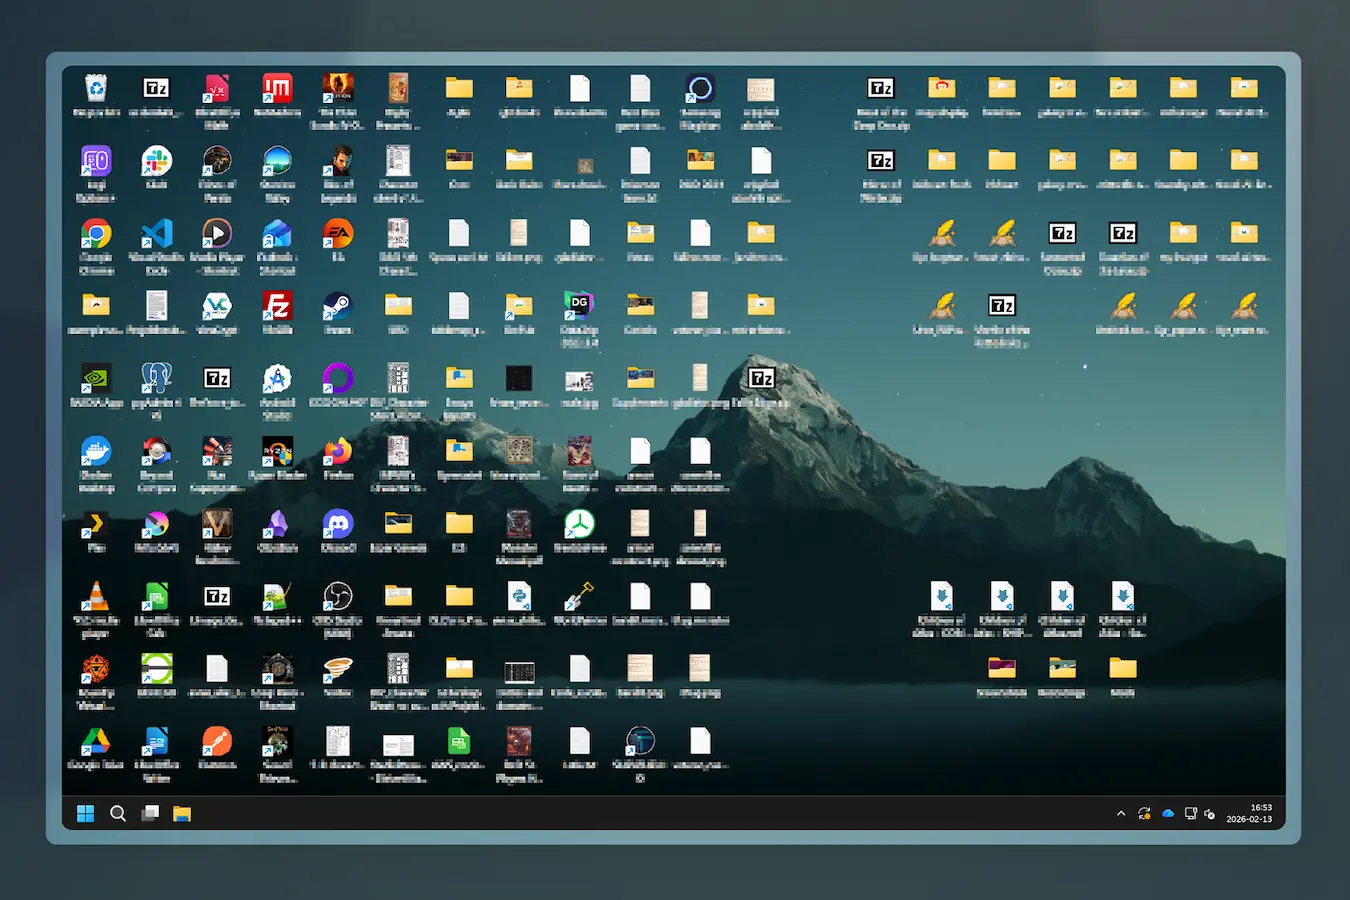This screenshot has height=900, width=1350.
Task: Click the taskbar Search magnifier
Action: click(x=118, y=813)
